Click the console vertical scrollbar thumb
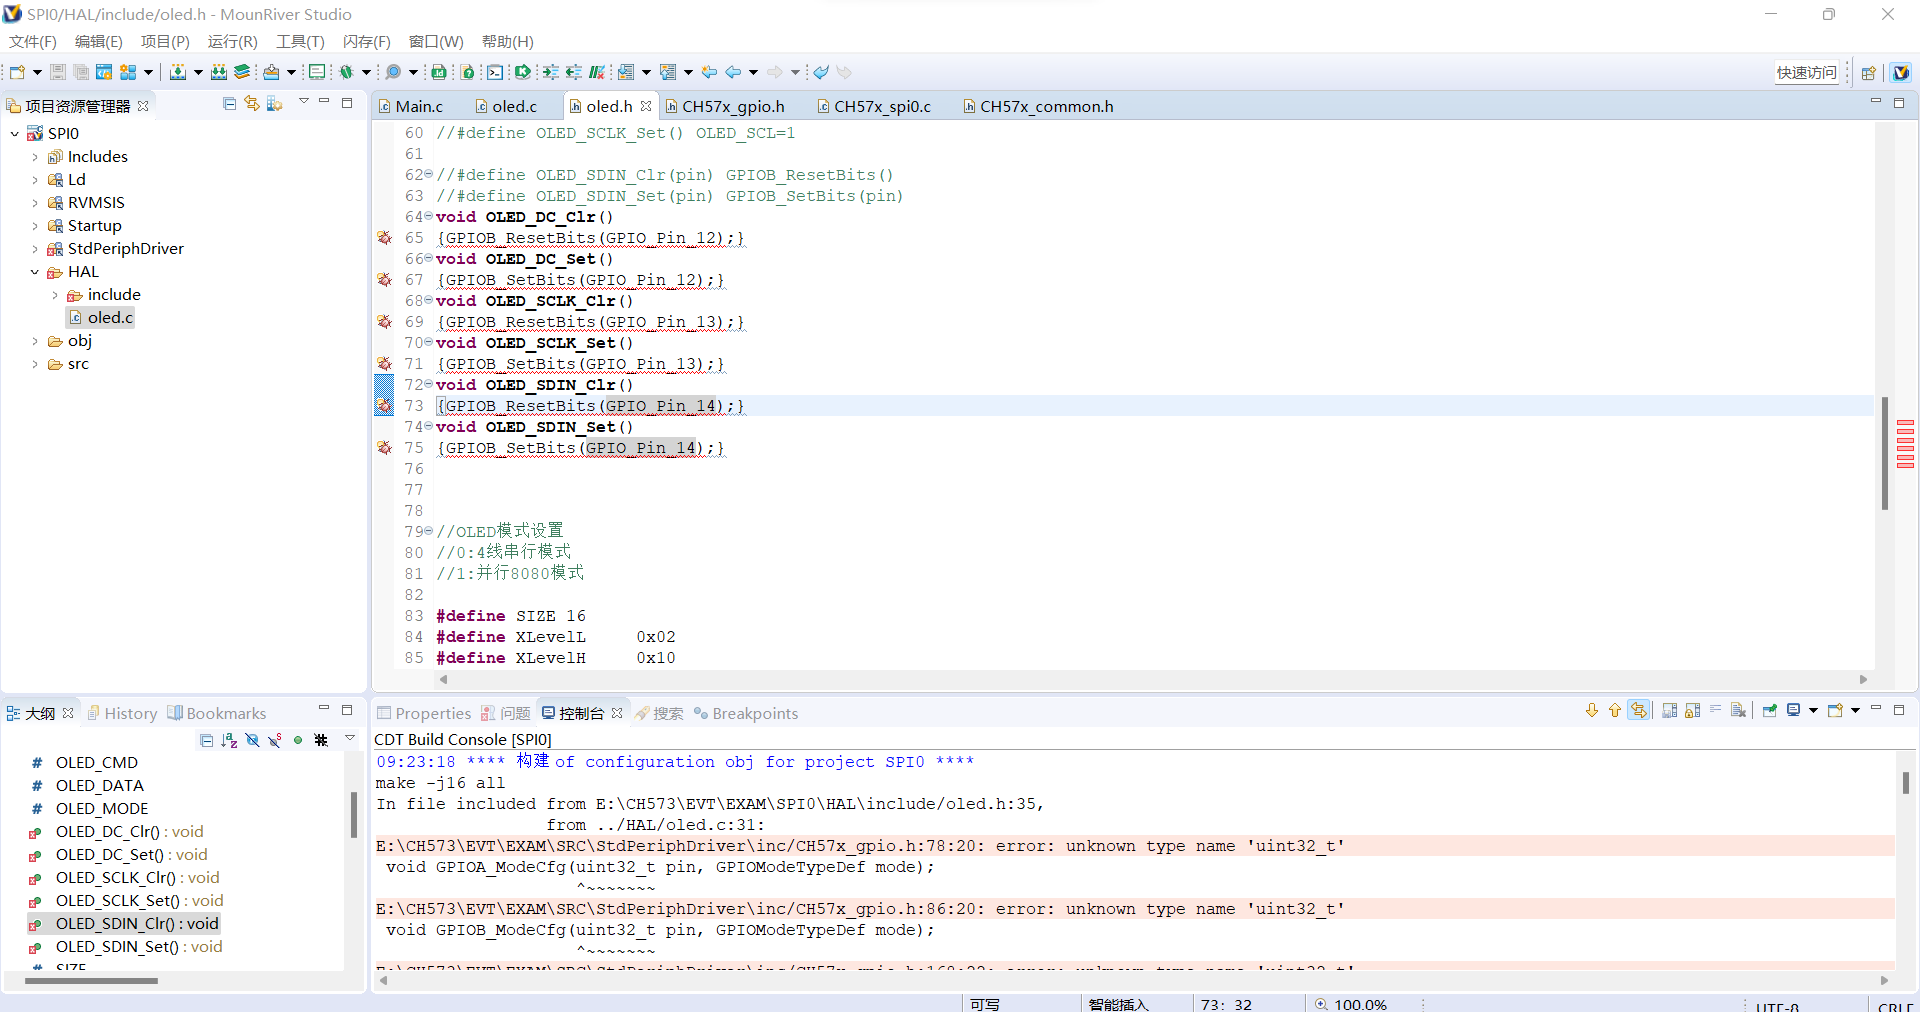This screenshot has height=1012, width=1920. coord(1905,782)
